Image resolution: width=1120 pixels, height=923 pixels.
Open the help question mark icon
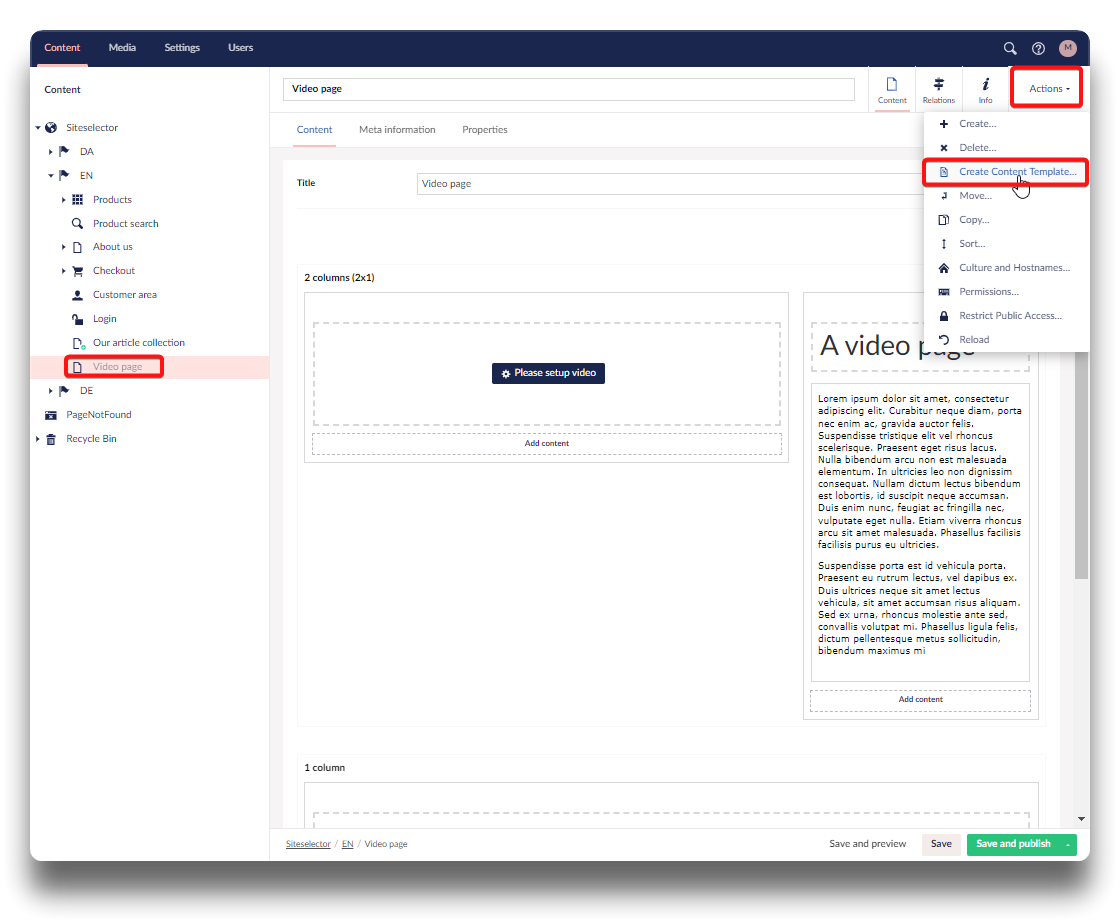pos(1038,48)
